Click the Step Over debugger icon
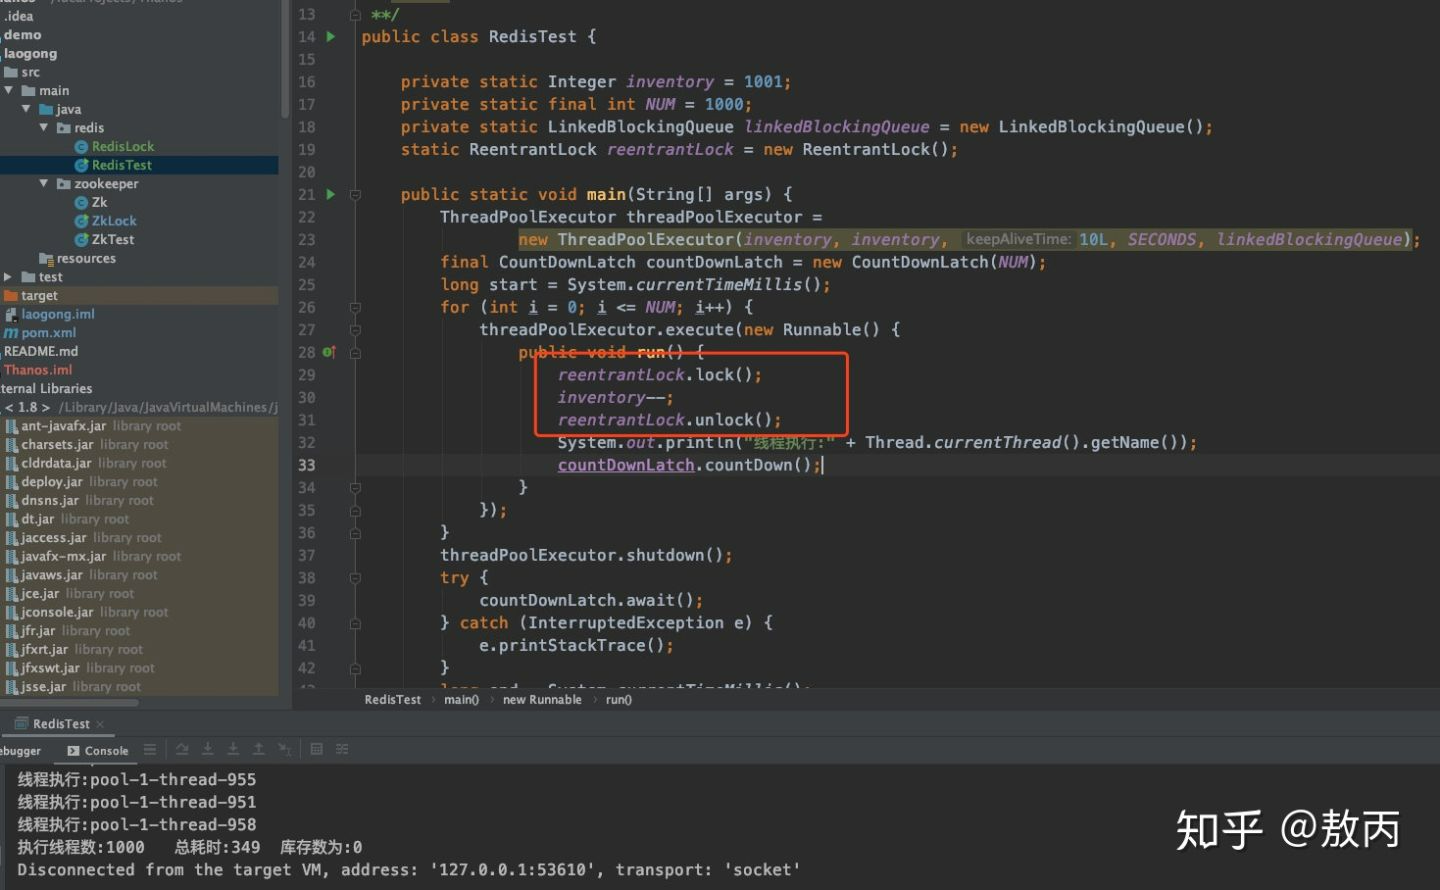Screen dimensions: 1440x890 pyautogui.click(x=182, y=749)
